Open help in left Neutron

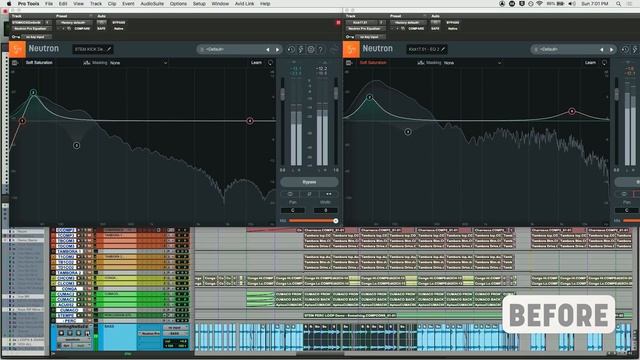point(320,50)
